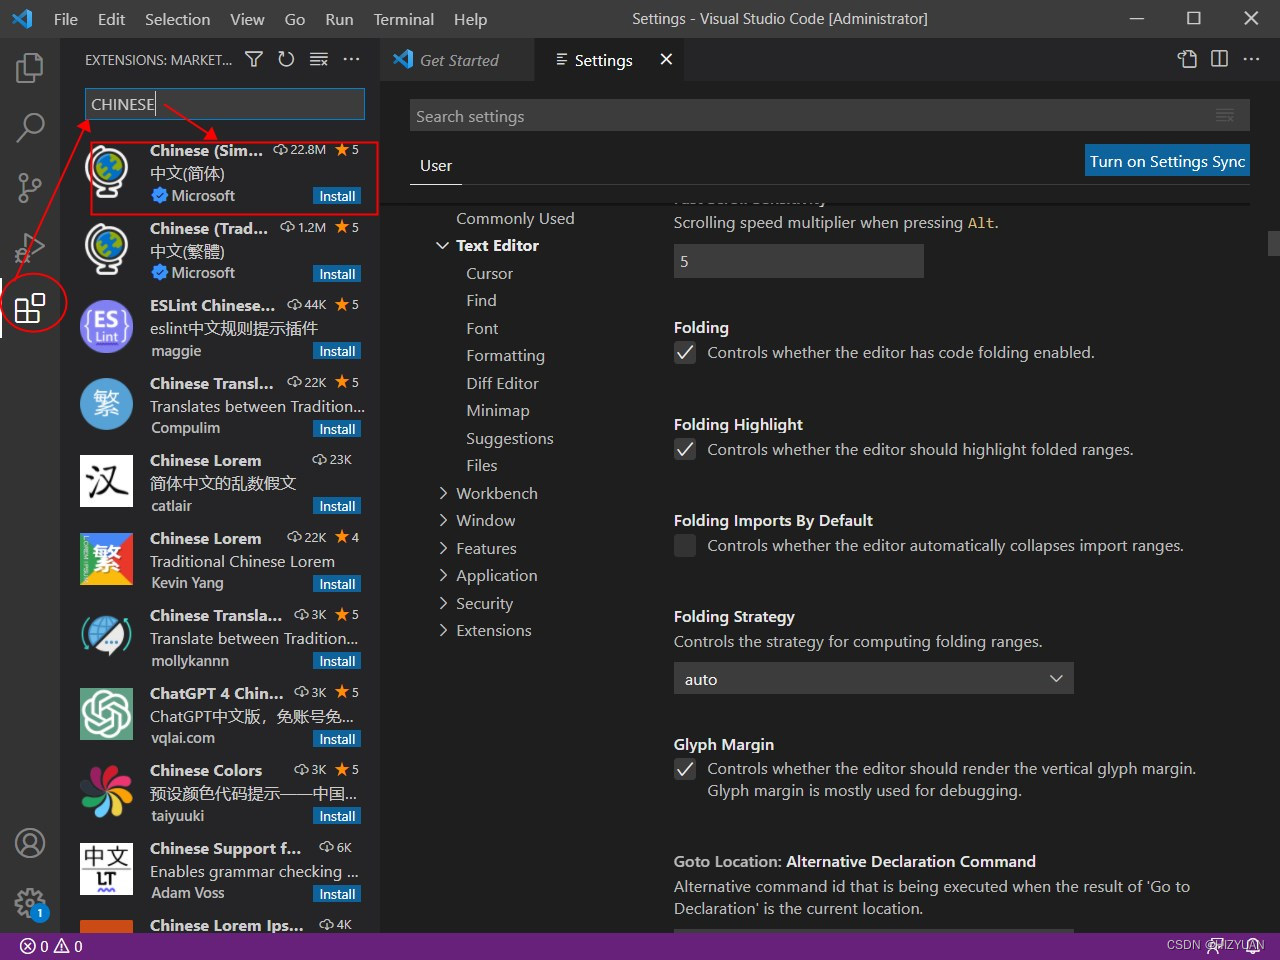This screenshot has width=1280, height=960.
Task: Open the Run menu
Action: pos(339,19)
